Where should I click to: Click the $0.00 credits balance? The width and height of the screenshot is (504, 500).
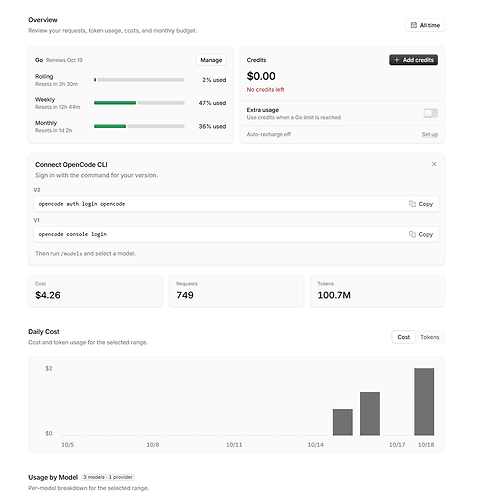click(x=261, y=76)
